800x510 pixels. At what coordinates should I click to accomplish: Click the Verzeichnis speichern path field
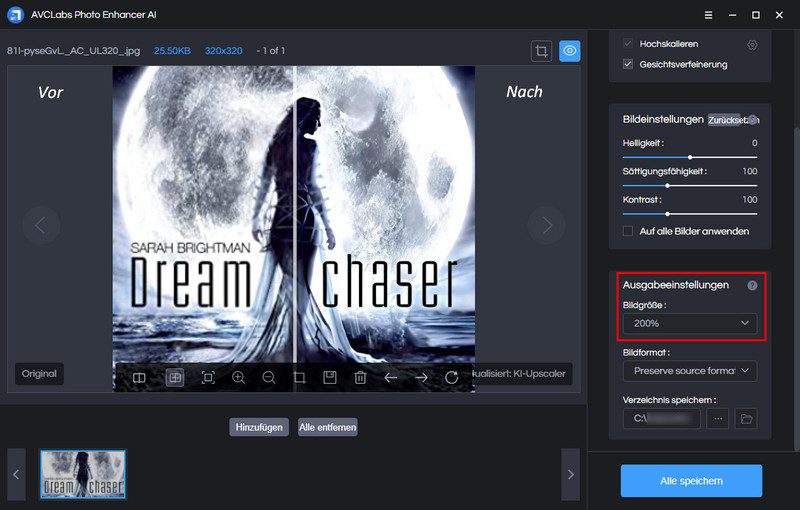click(662, 419)
